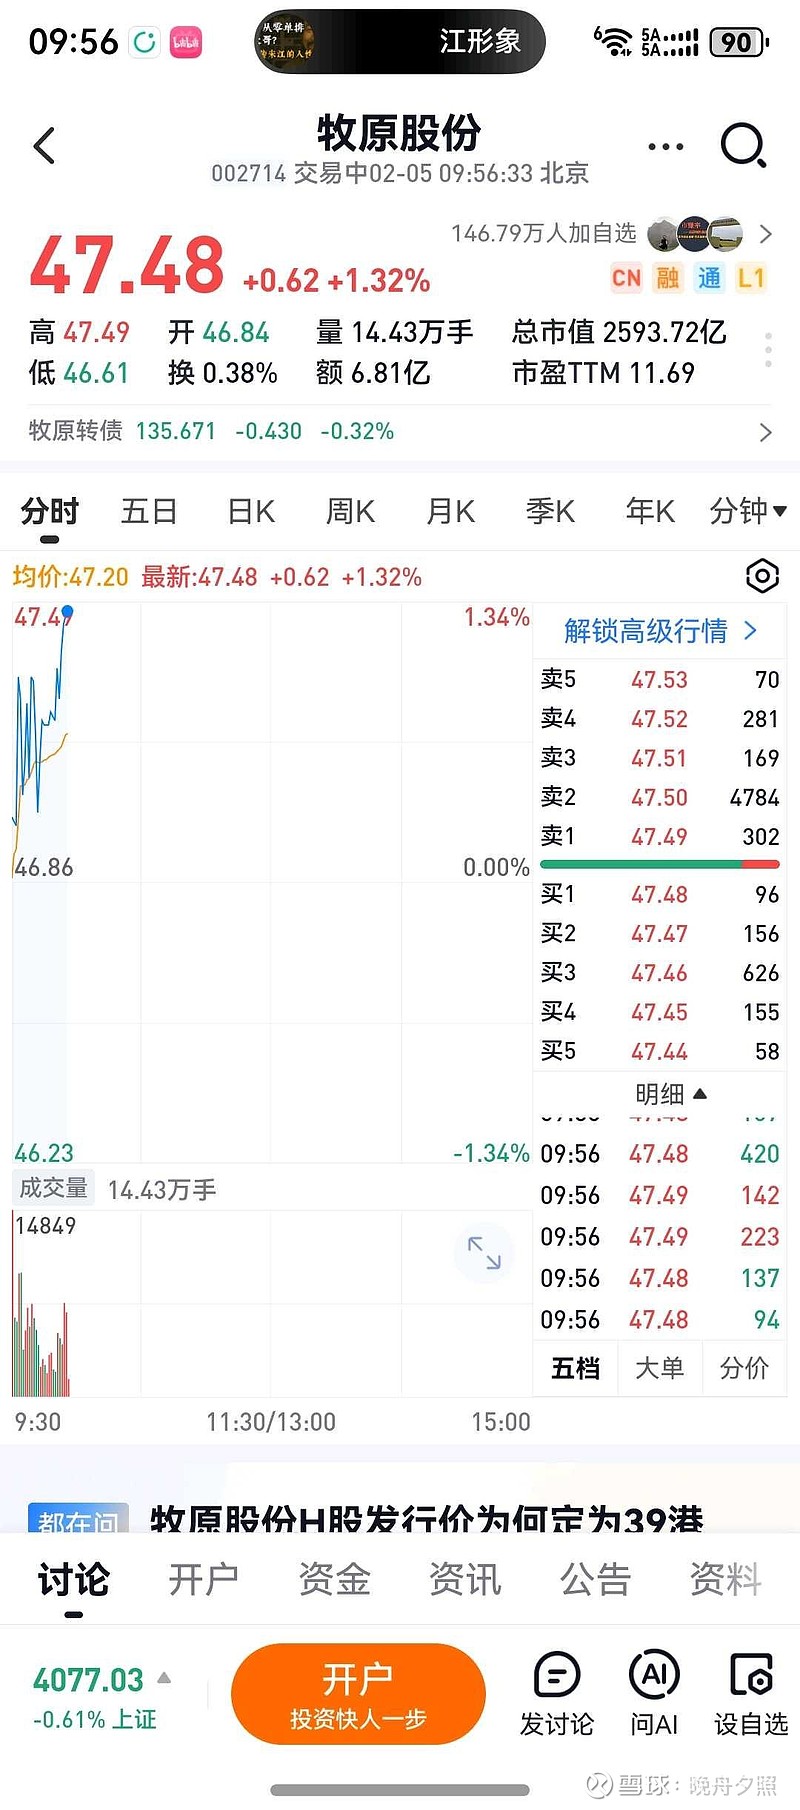The width and height of the screenshot is (800, 1810).
Task: Collapse the 明细 trade details triangle
Action: coord(700,1094)
